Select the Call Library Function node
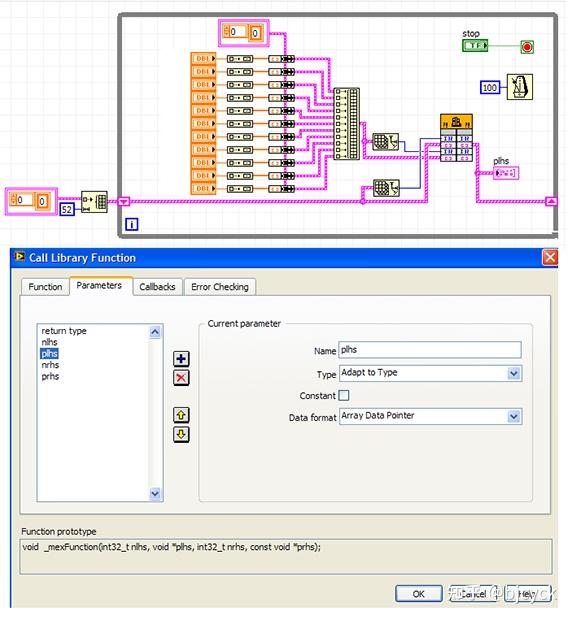The height and width of the screenshot is (620, 572). 456,138
